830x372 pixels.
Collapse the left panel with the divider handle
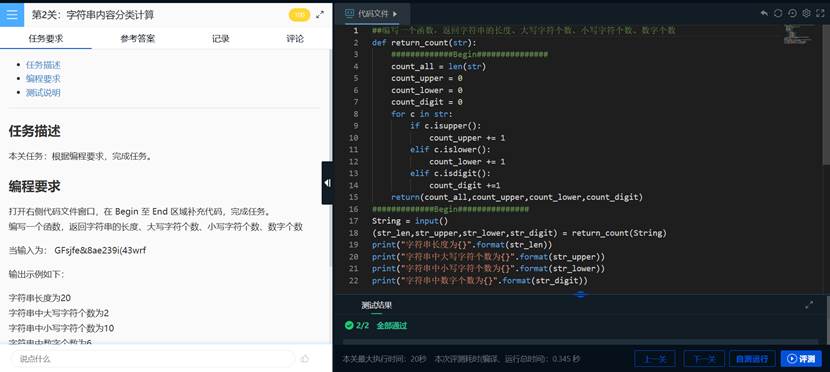(328, 183)
